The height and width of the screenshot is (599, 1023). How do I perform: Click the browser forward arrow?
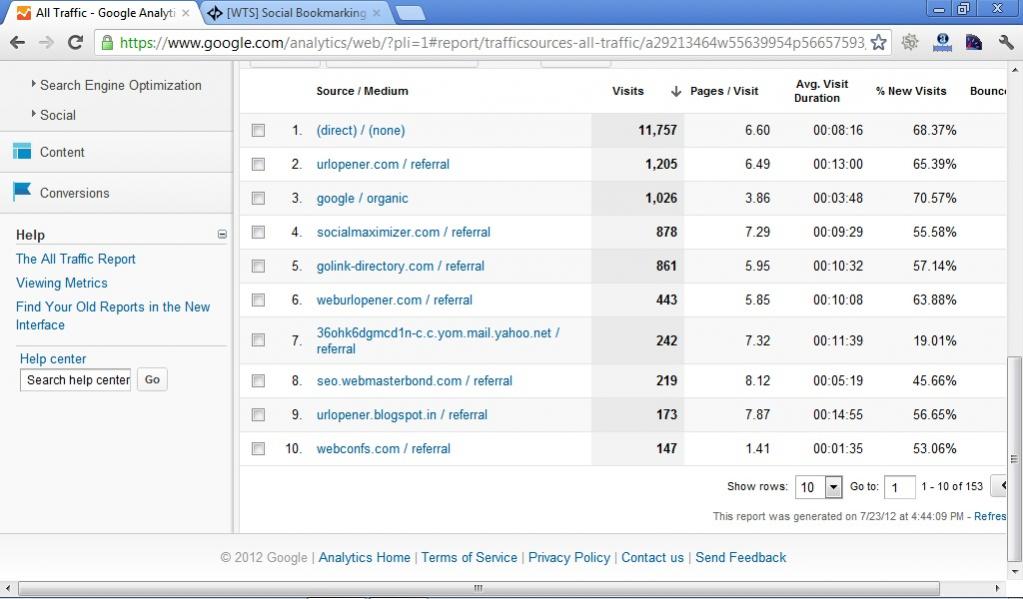[46, 43]
